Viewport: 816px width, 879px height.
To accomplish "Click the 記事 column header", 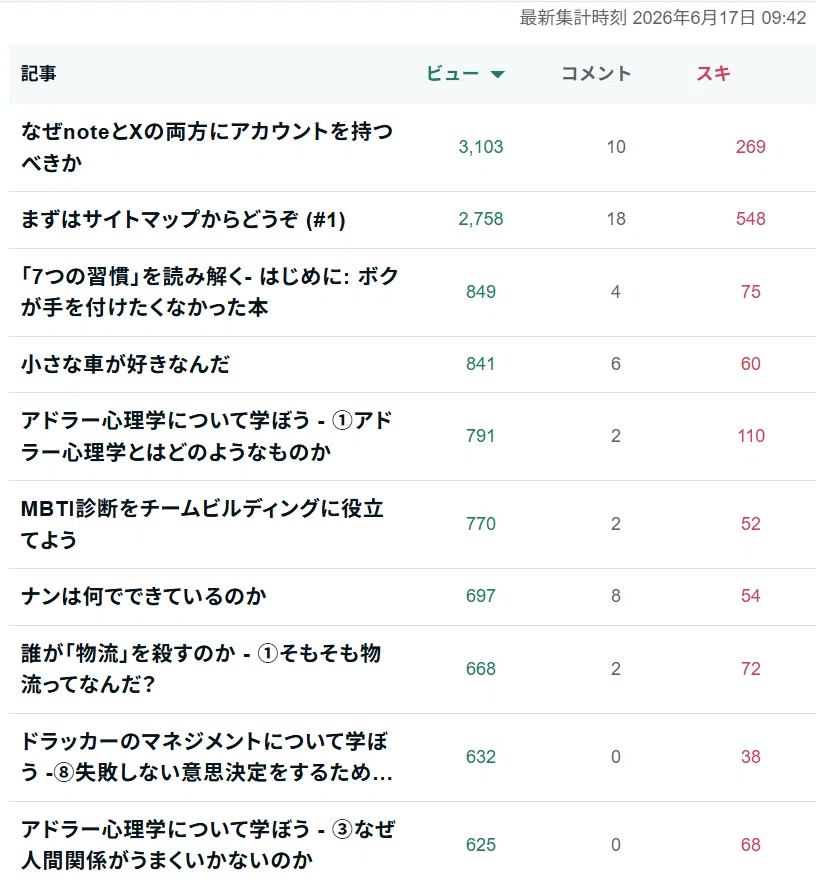I will pos(39,73).
